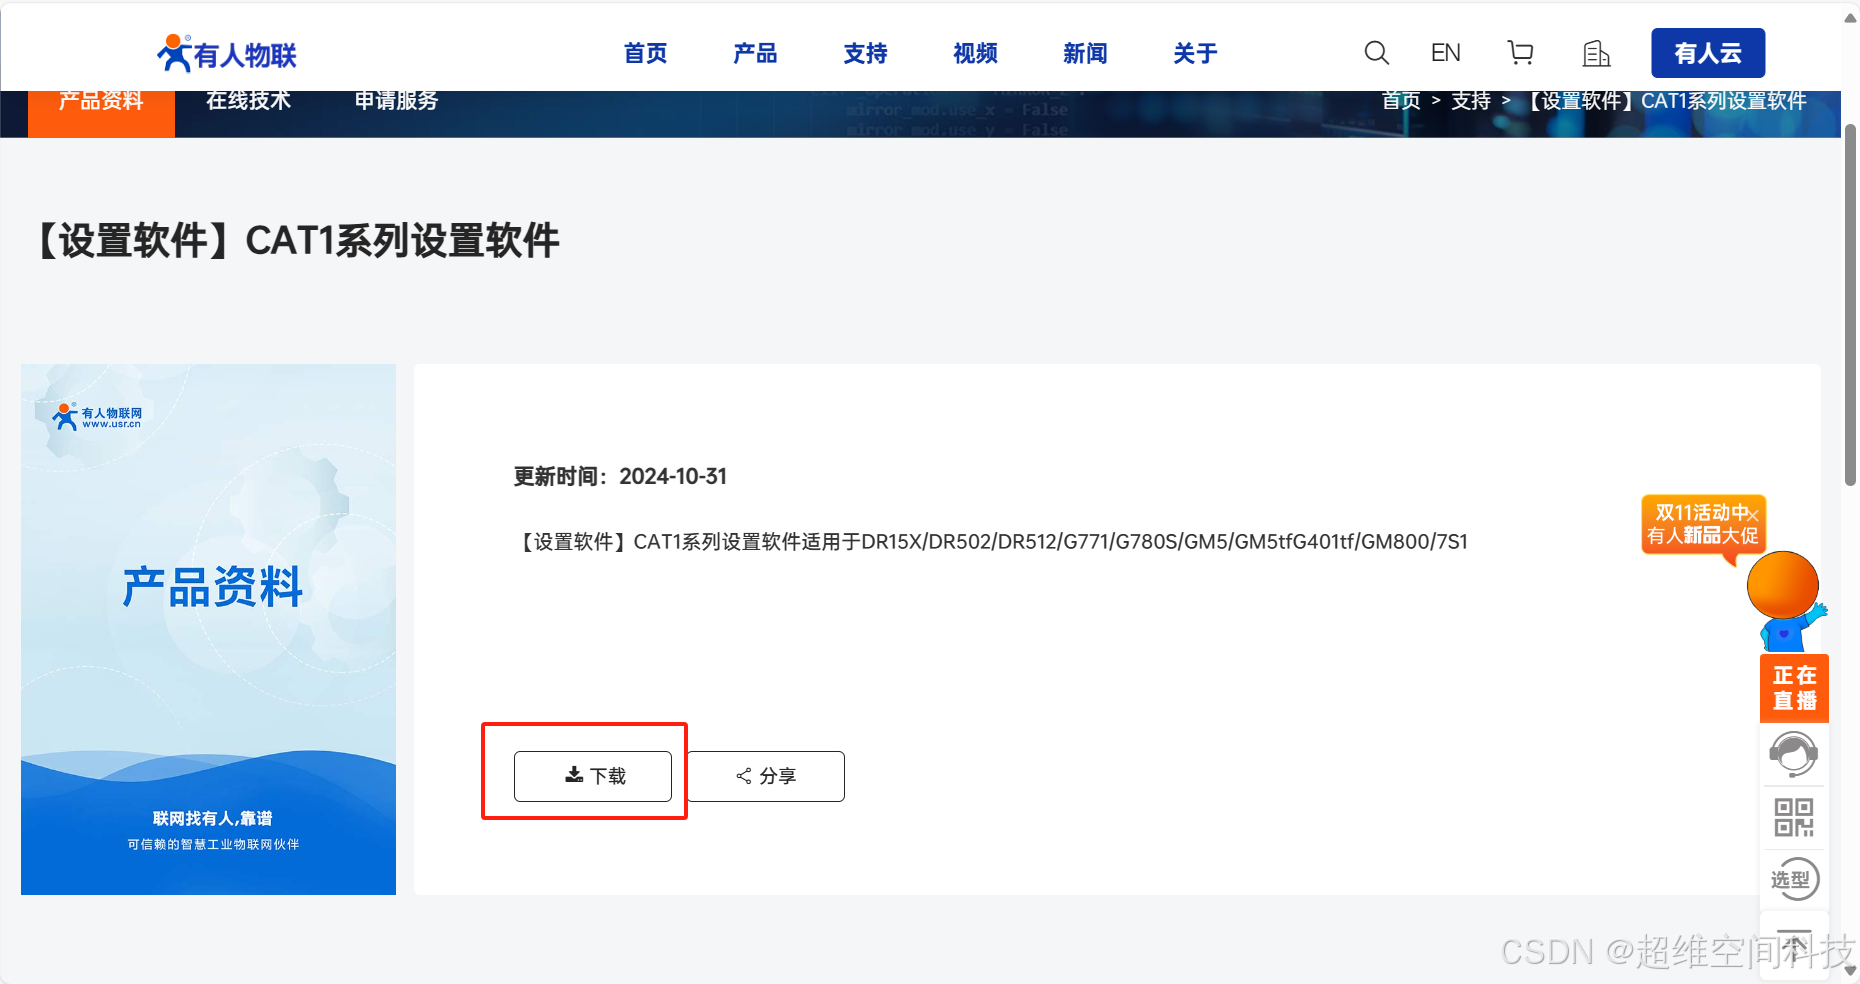
Task: Open the customer service headset icon
Action: click(x=1794, y=755)
